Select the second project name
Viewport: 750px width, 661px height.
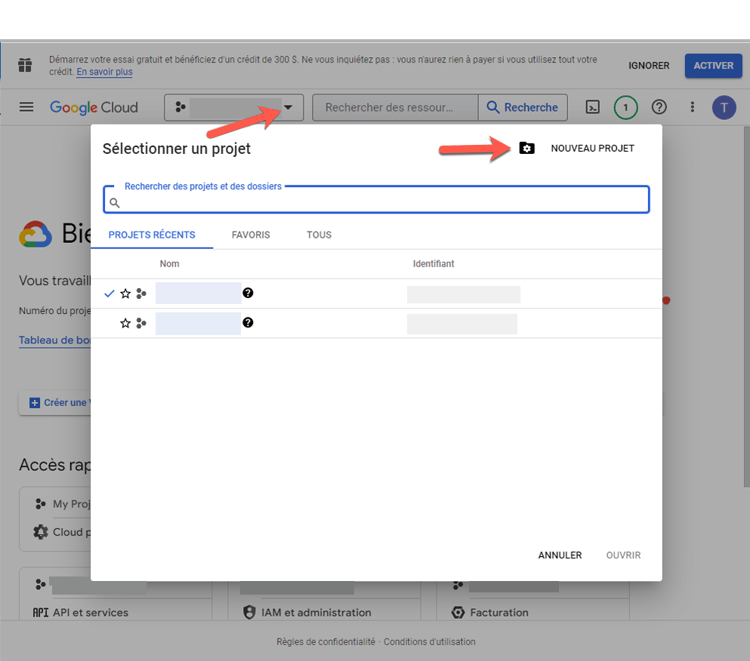click(x=198, y=323)
